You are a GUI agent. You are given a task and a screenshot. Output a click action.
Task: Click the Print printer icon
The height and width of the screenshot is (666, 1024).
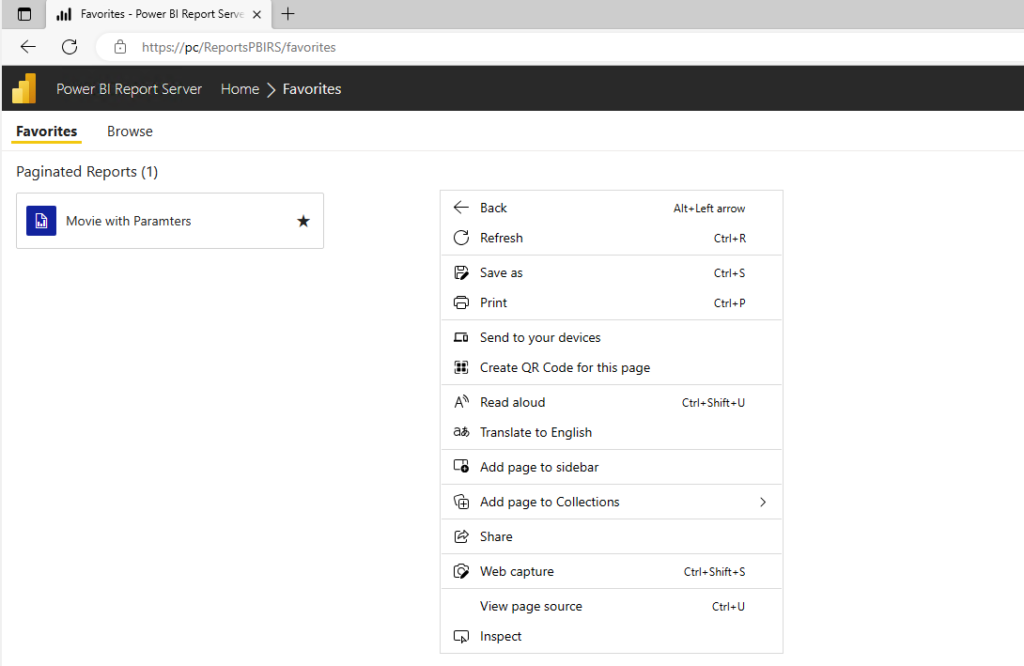461,303
